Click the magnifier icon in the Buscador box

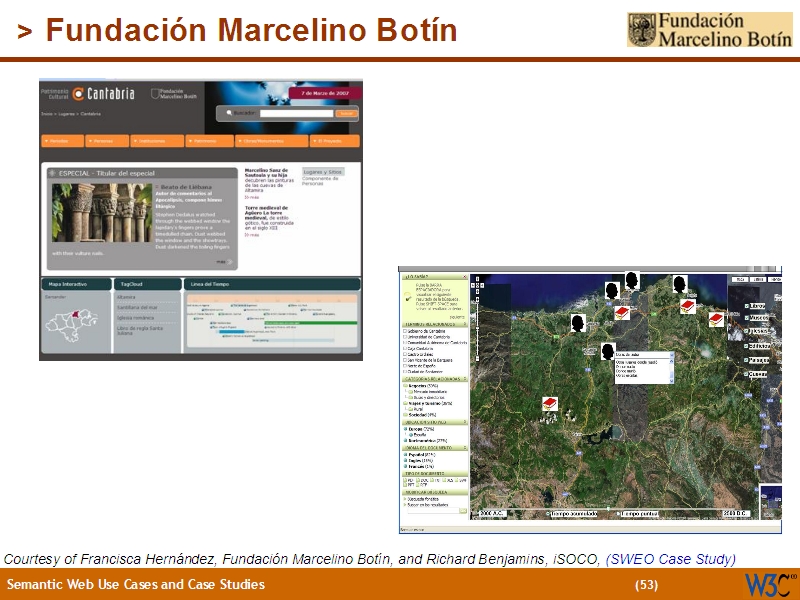click(x=228, y=113)
